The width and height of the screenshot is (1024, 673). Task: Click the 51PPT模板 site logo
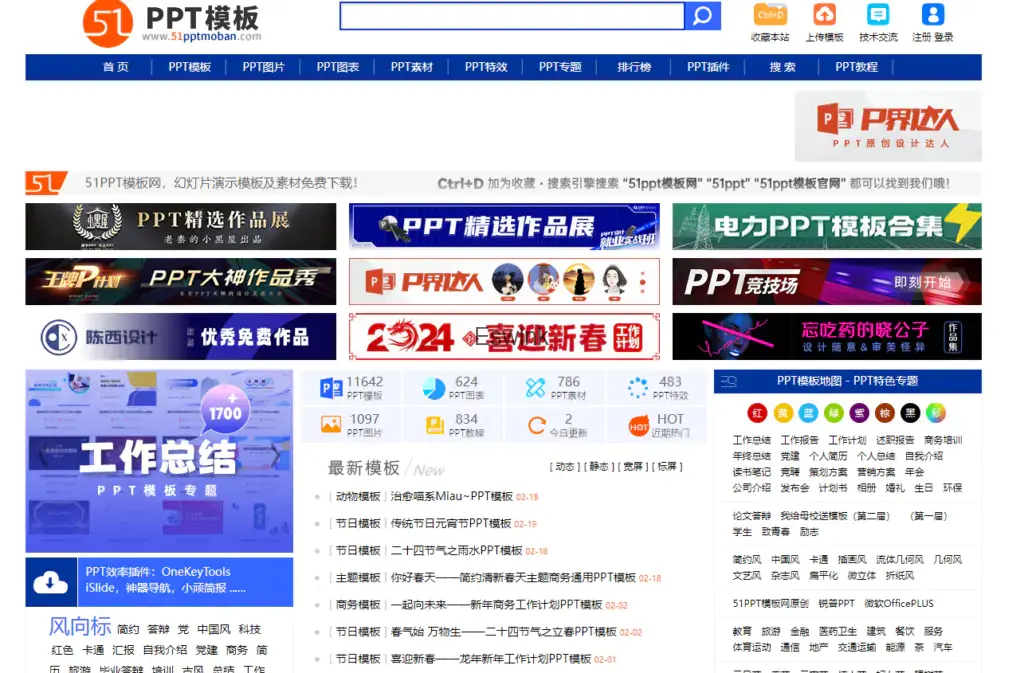[172, 22]
